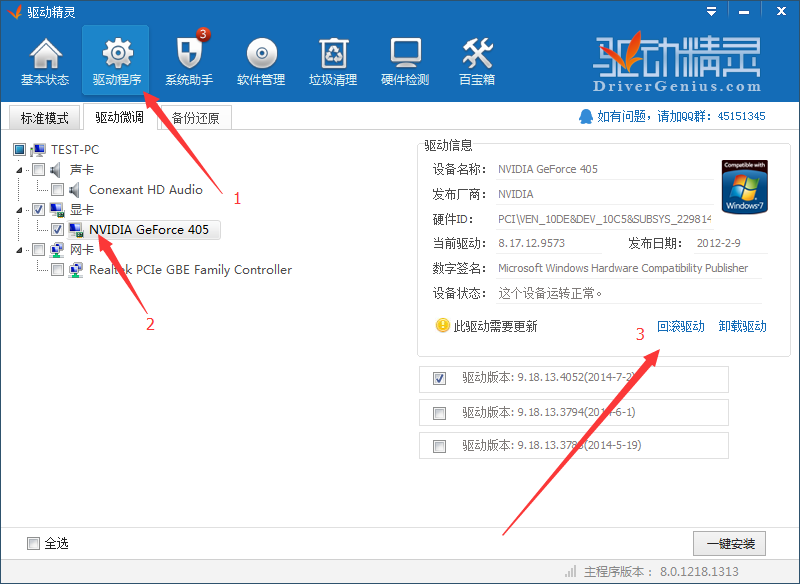Toggle the TEST-PC root checkbox
This screenshot has height=584, width=800.
click(x=19, y=149)
